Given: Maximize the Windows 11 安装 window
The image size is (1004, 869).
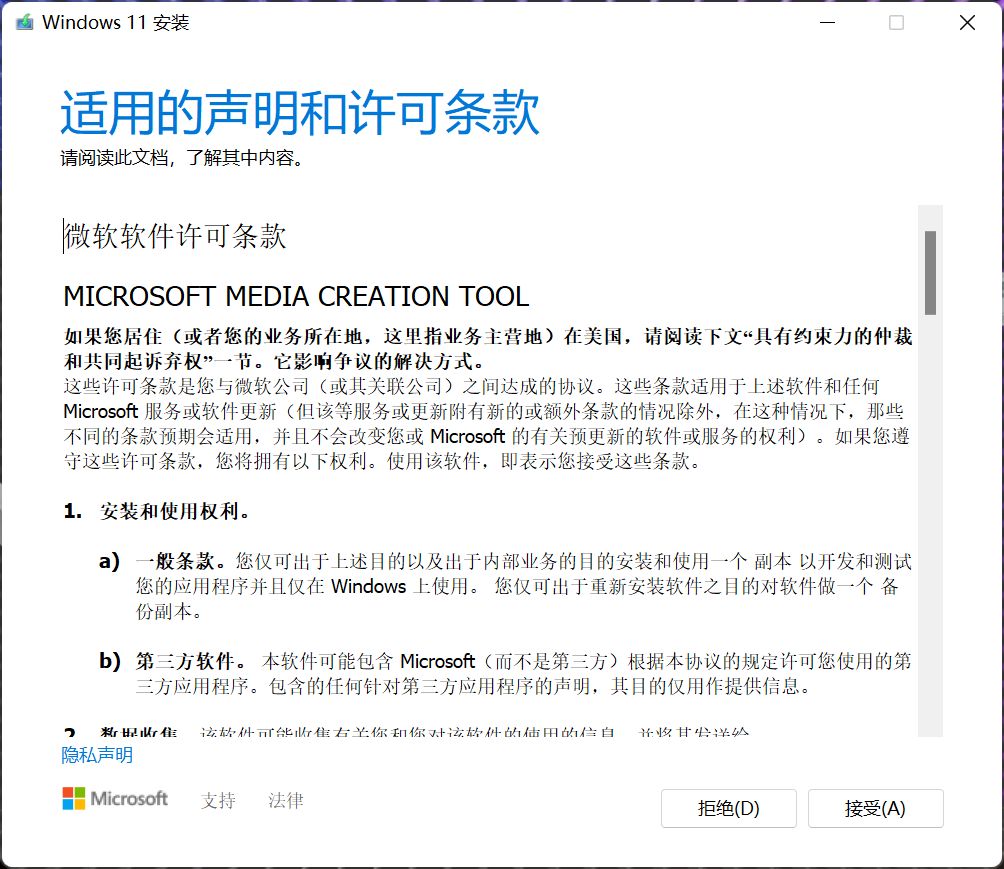Looking at the screenshot, I should [x=896, y=21].
